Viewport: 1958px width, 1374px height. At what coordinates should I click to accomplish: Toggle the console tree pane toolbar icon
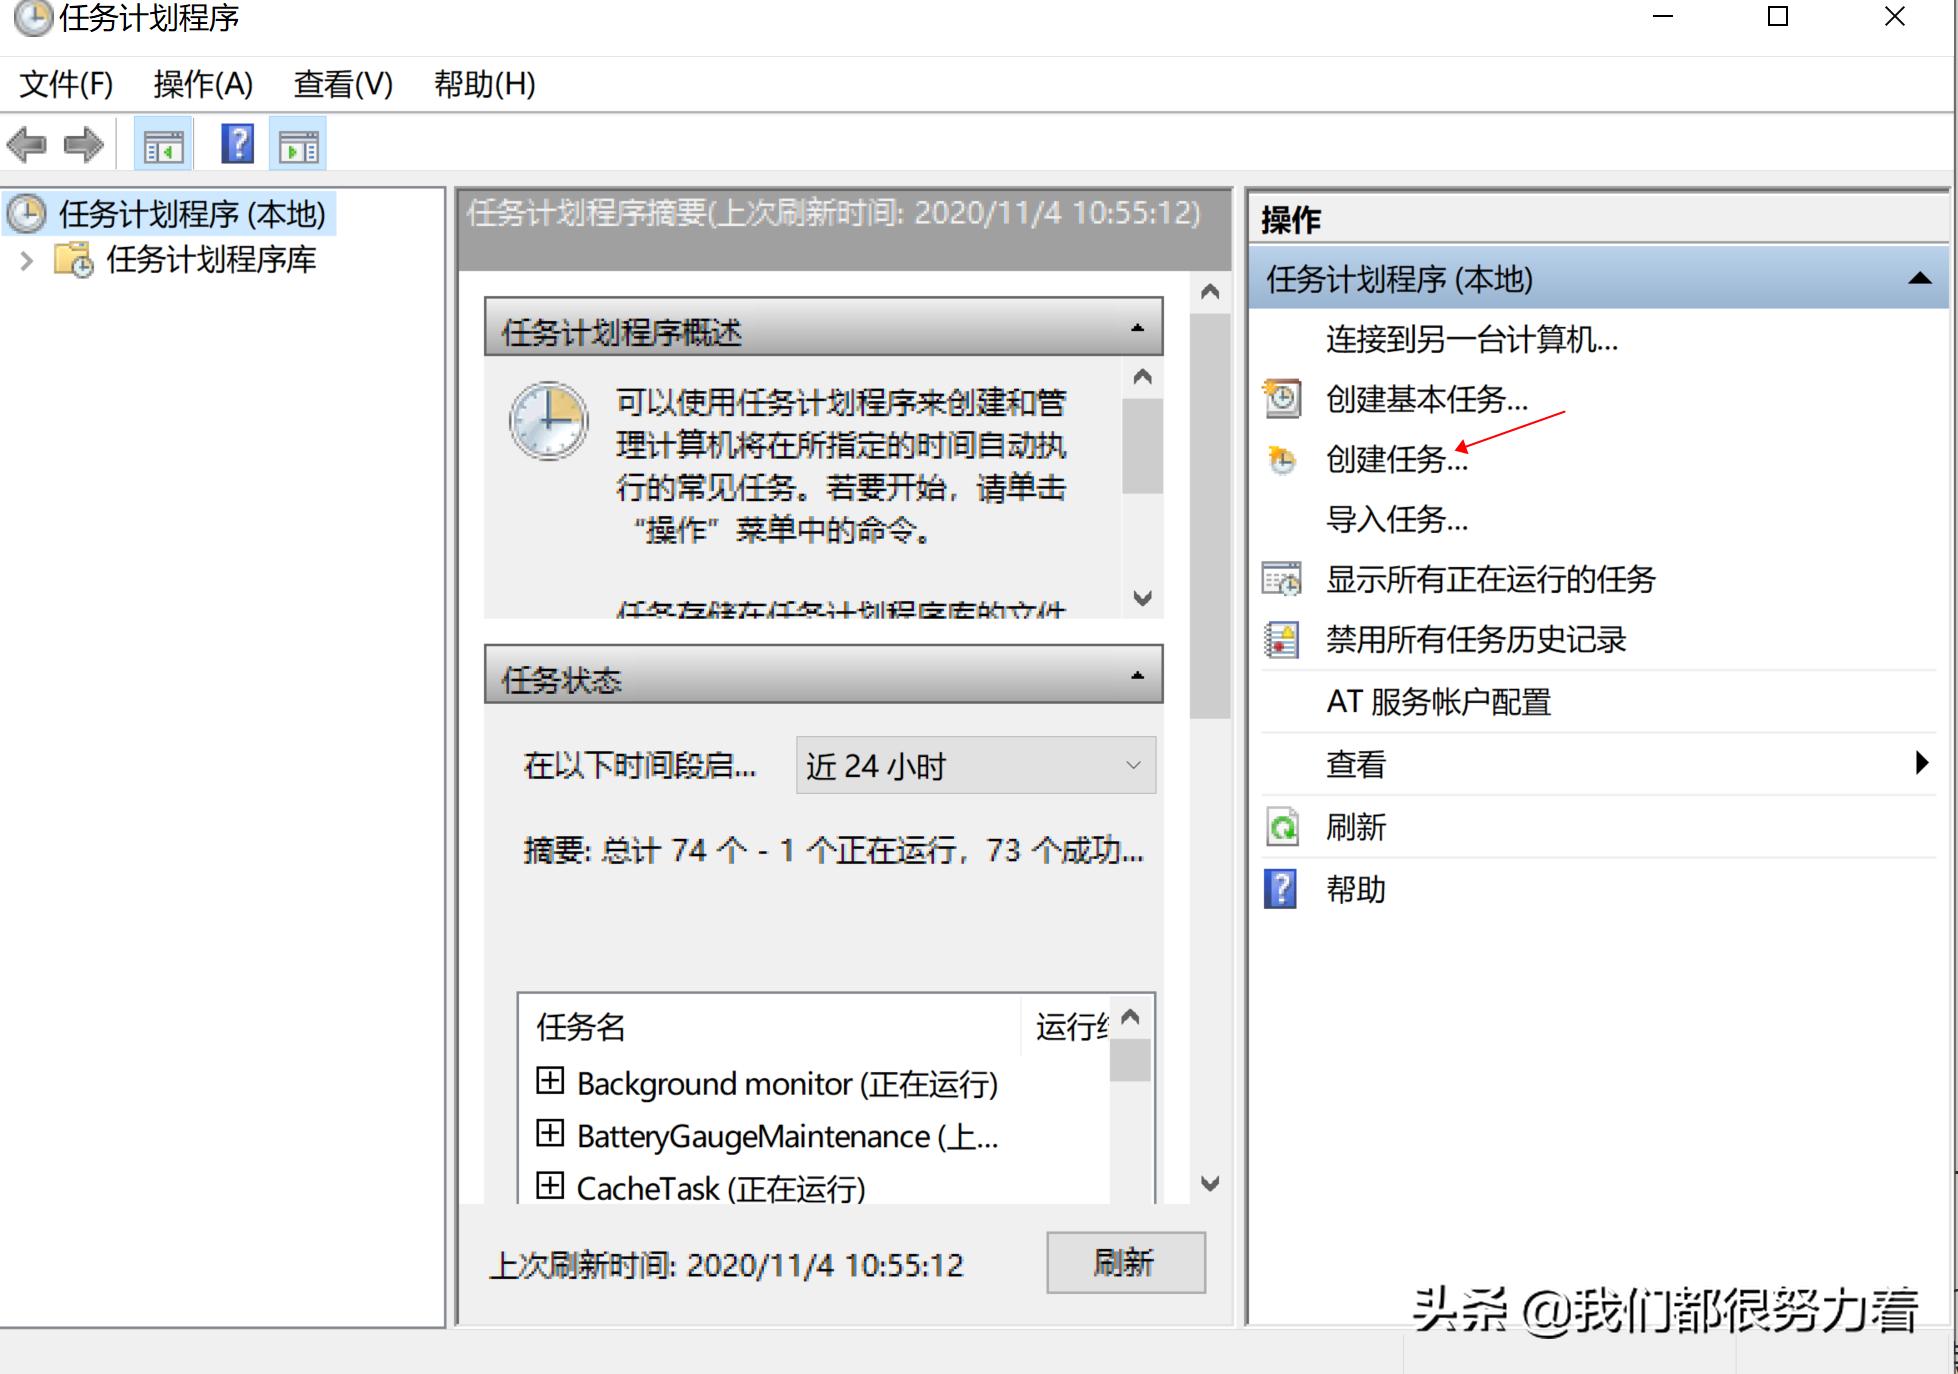coord(162,144)
